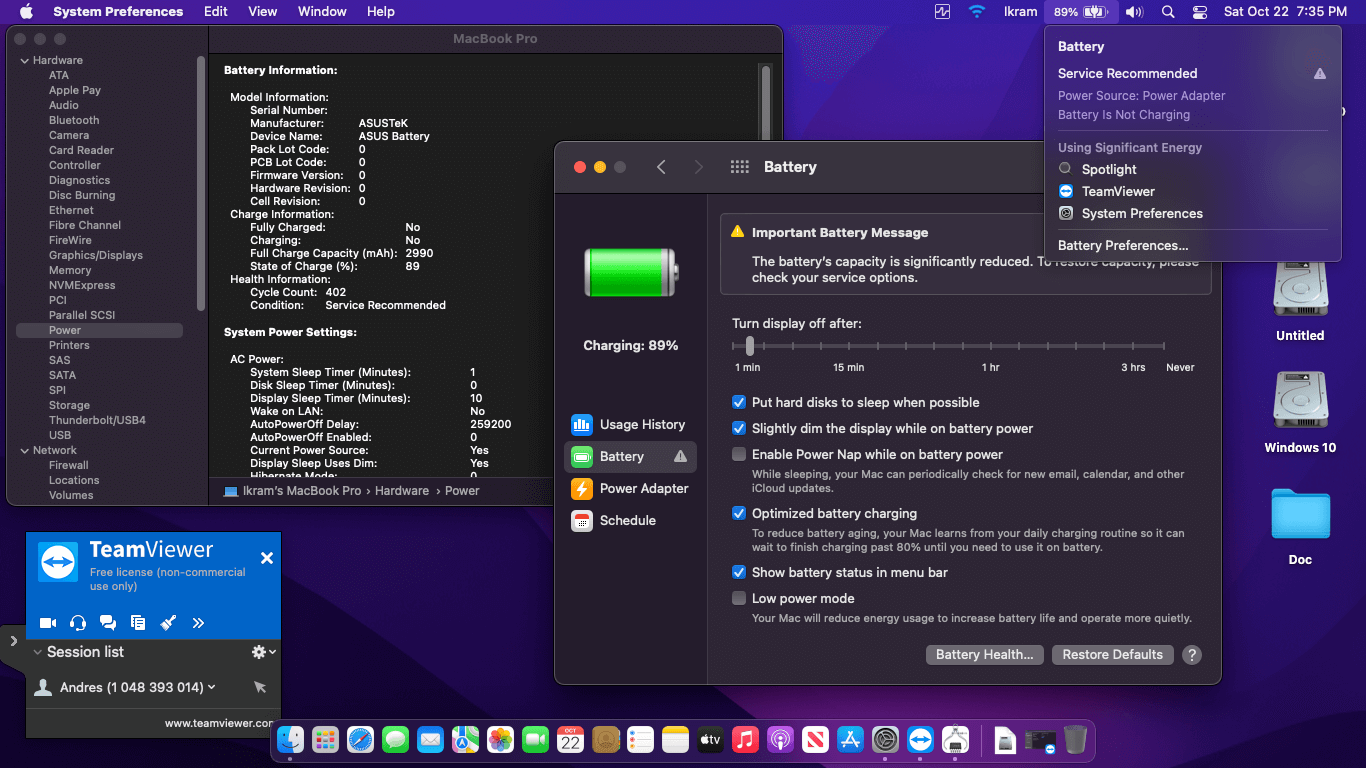Viewport: 1366px width, 768px height.
Task: Open the Window menu
Action: click(x=322, y=11)
